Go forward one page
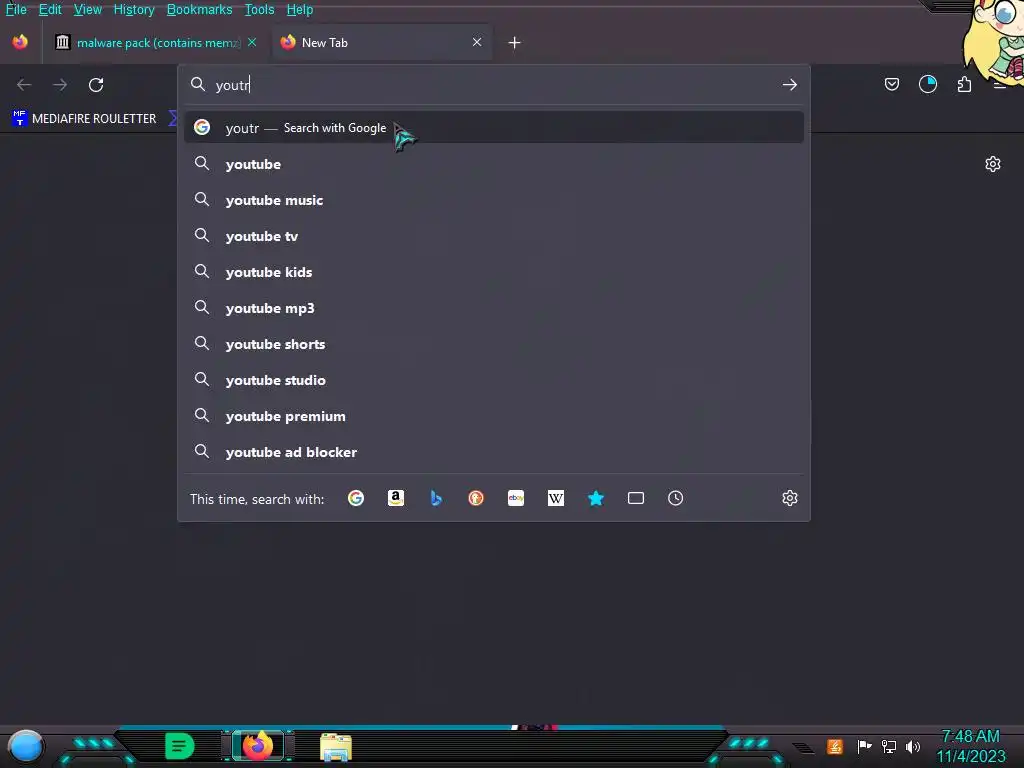Screen dimensions: 1024x768 [x=60, y=85]
